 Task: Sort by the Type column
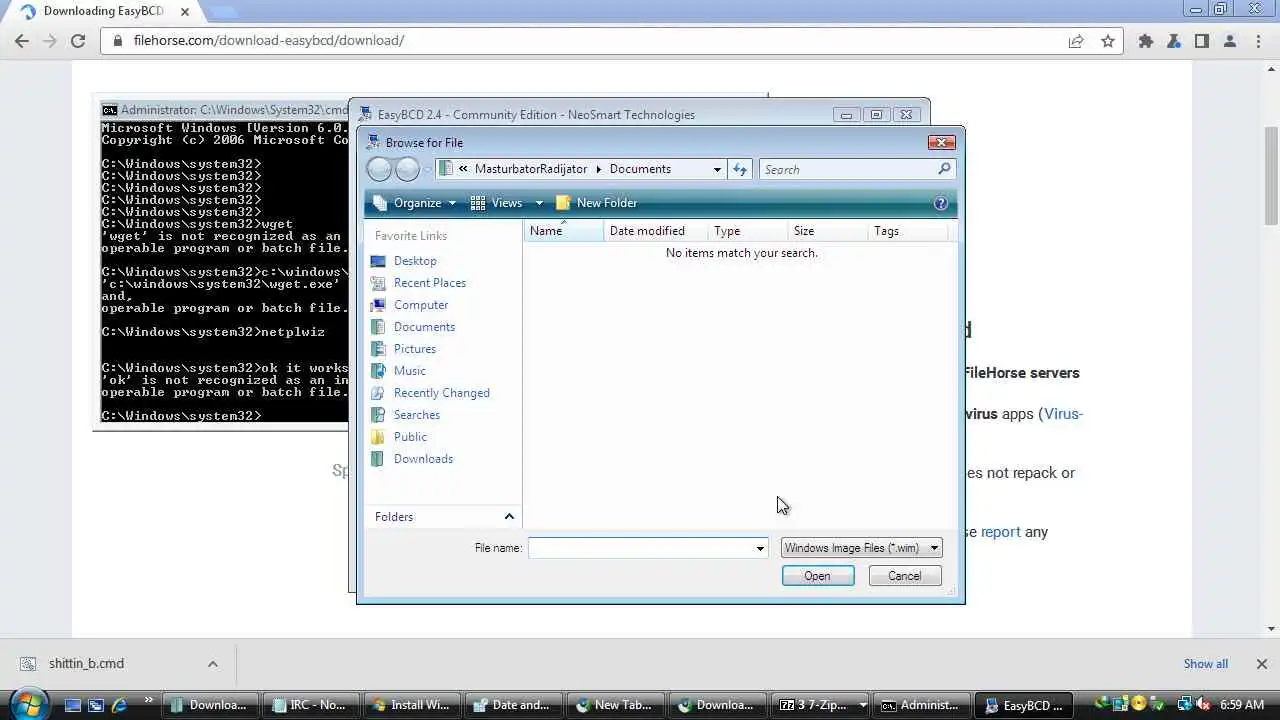[x=748, y=231]
